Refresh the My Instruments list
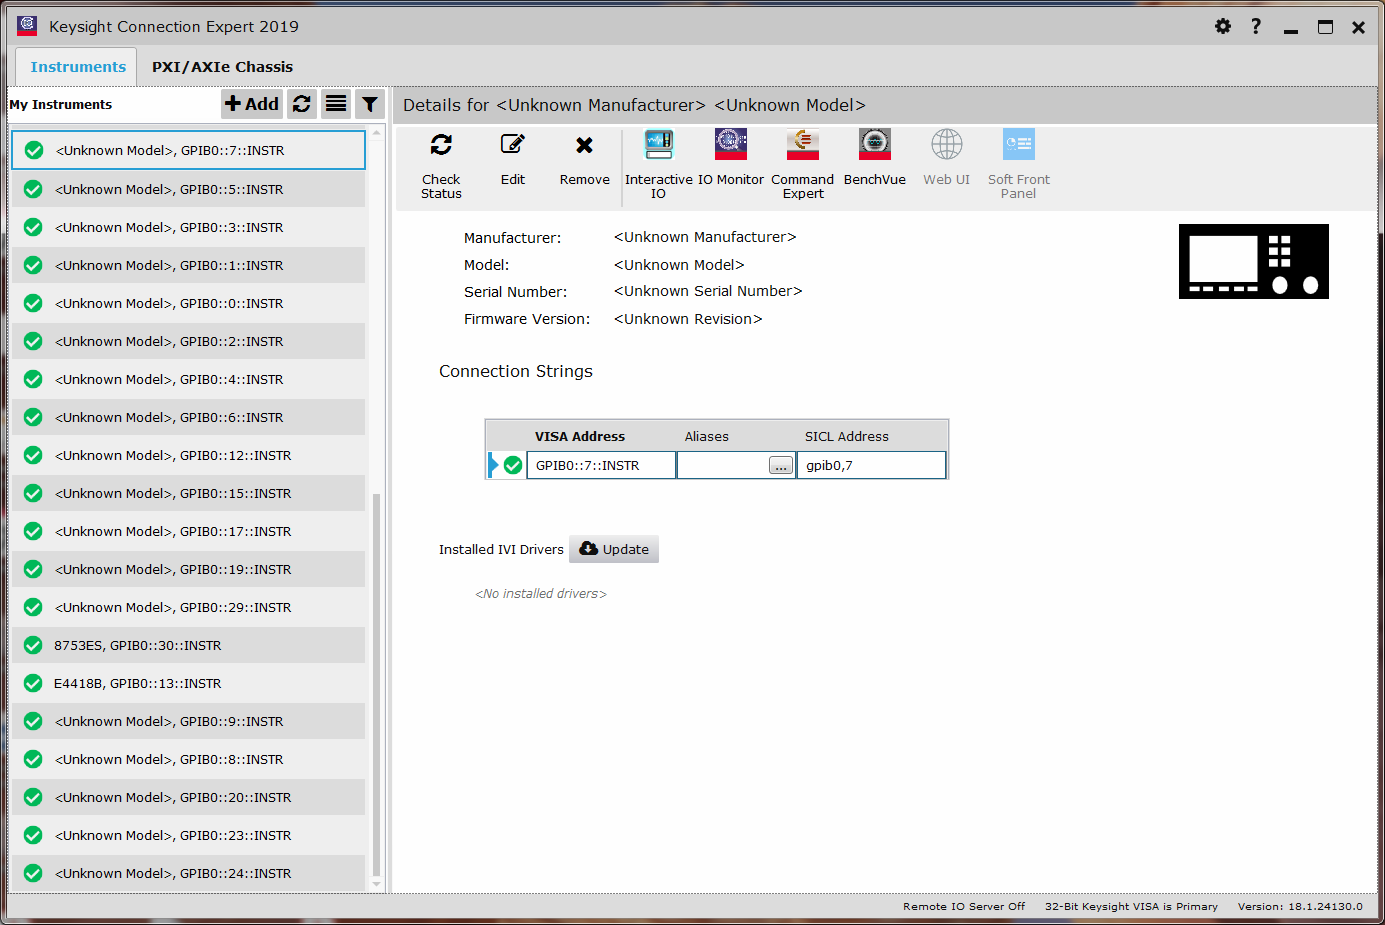The width and height of the screenshot is (1385, 925). click(x=302, y=104)
